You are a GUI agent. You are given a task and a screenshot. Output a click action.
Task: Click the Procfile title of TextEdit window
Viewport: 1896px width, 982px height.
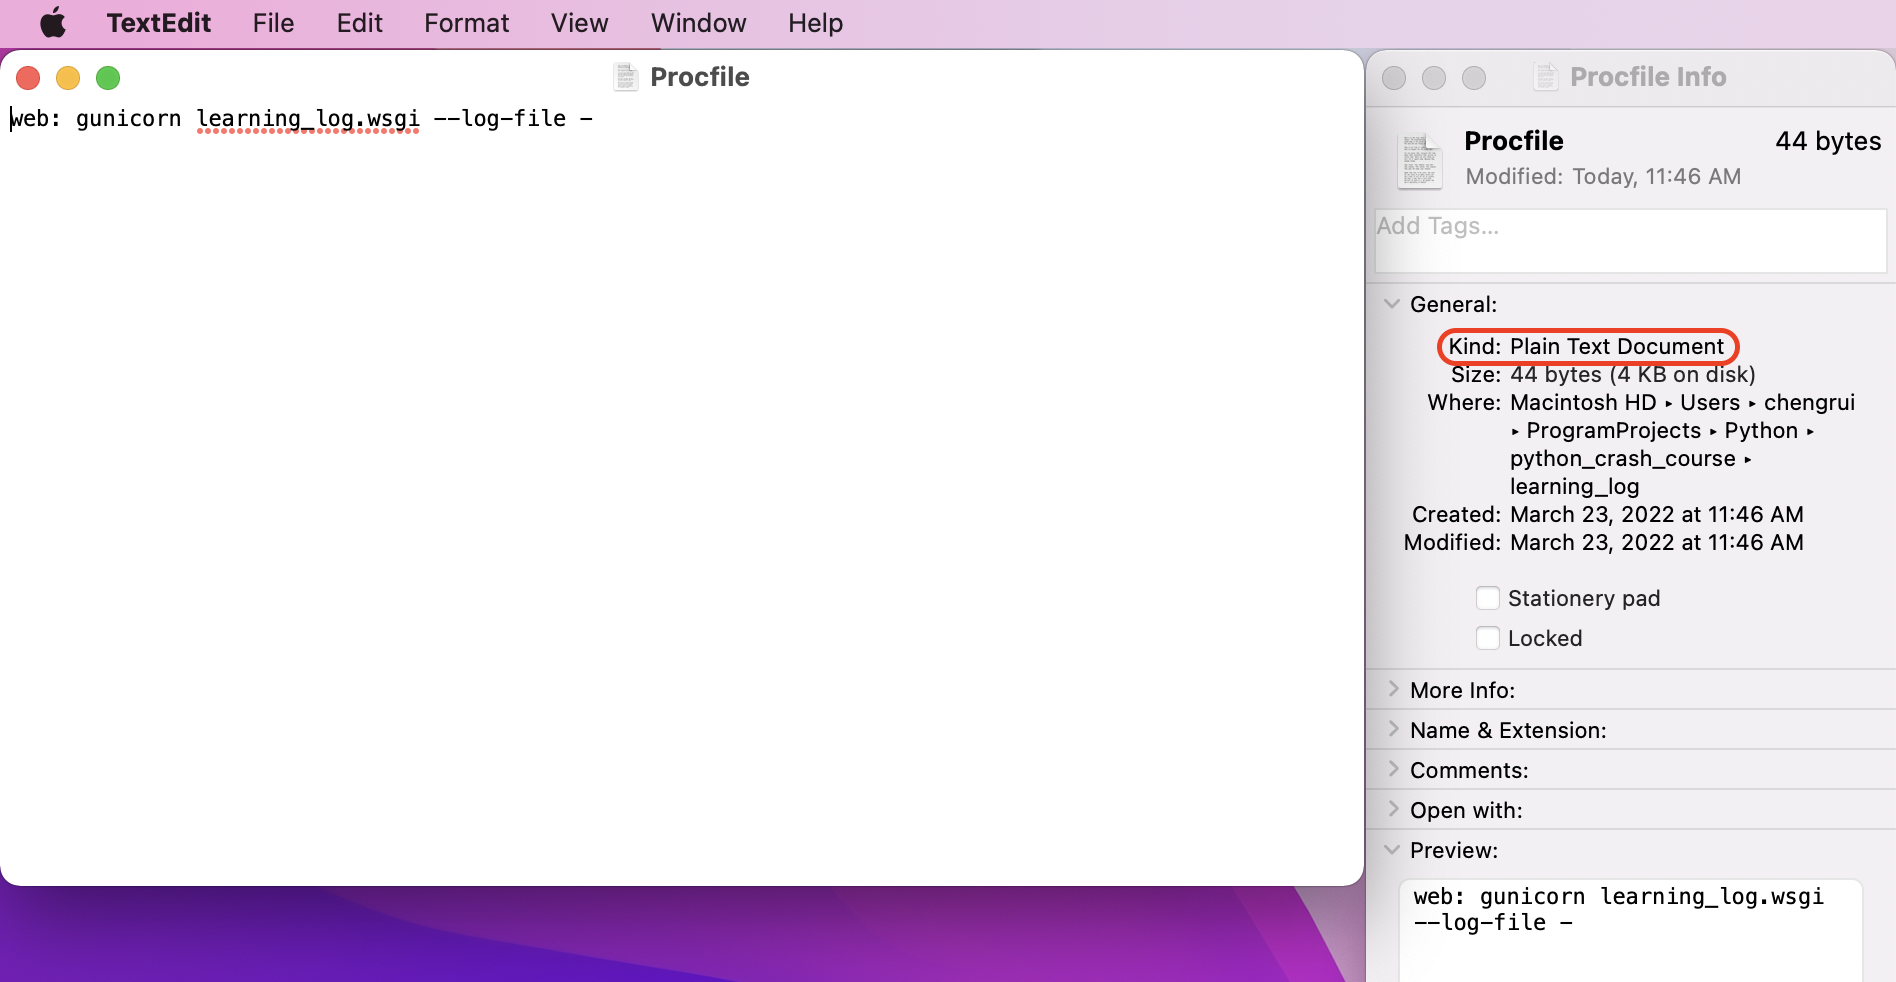(x=700, y=77)
